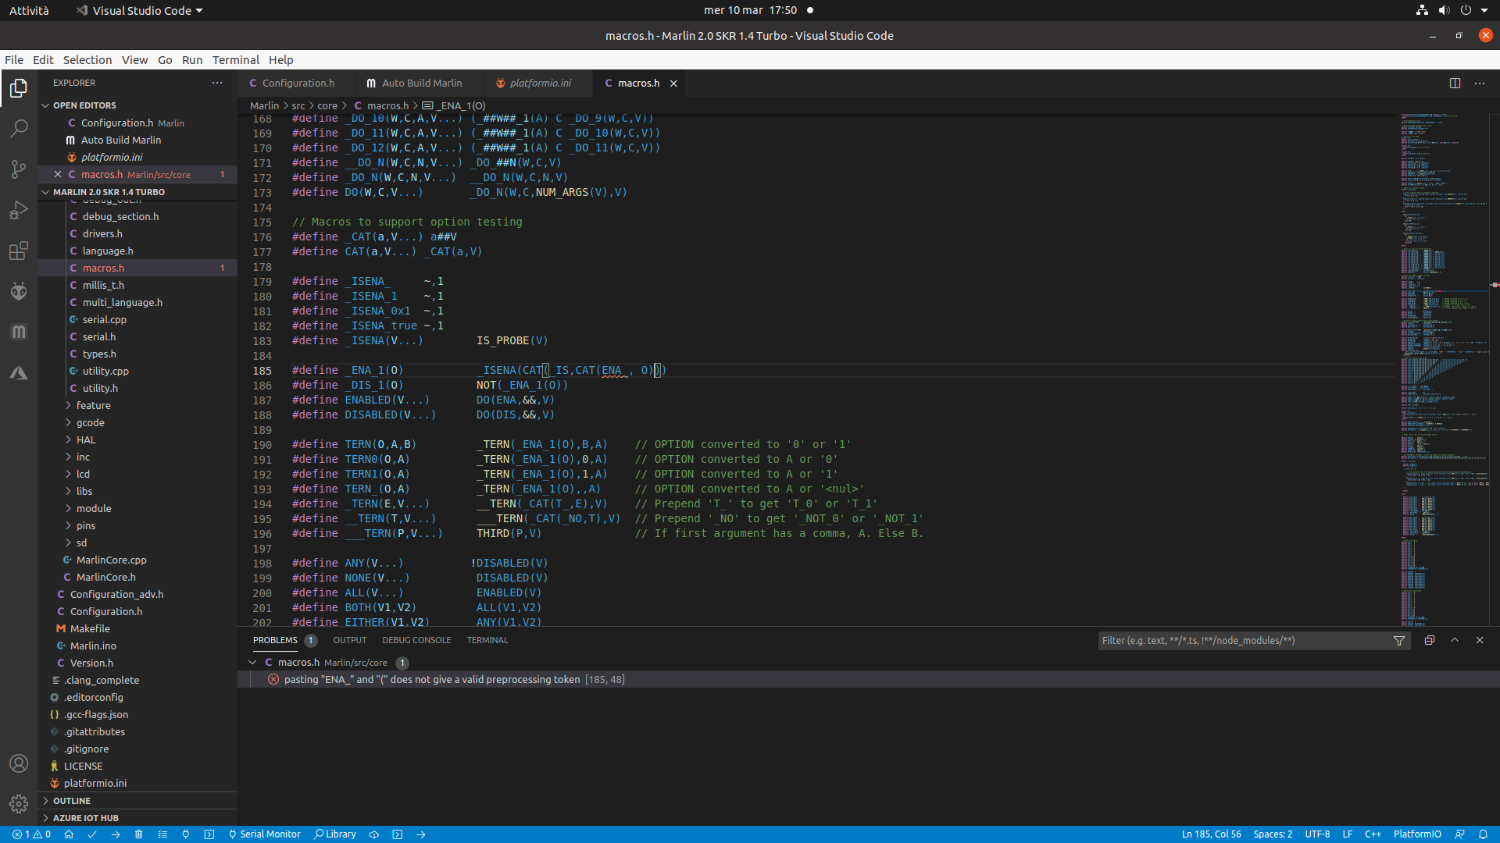Open the File menu
The image size is (1500, 843).
14,60
